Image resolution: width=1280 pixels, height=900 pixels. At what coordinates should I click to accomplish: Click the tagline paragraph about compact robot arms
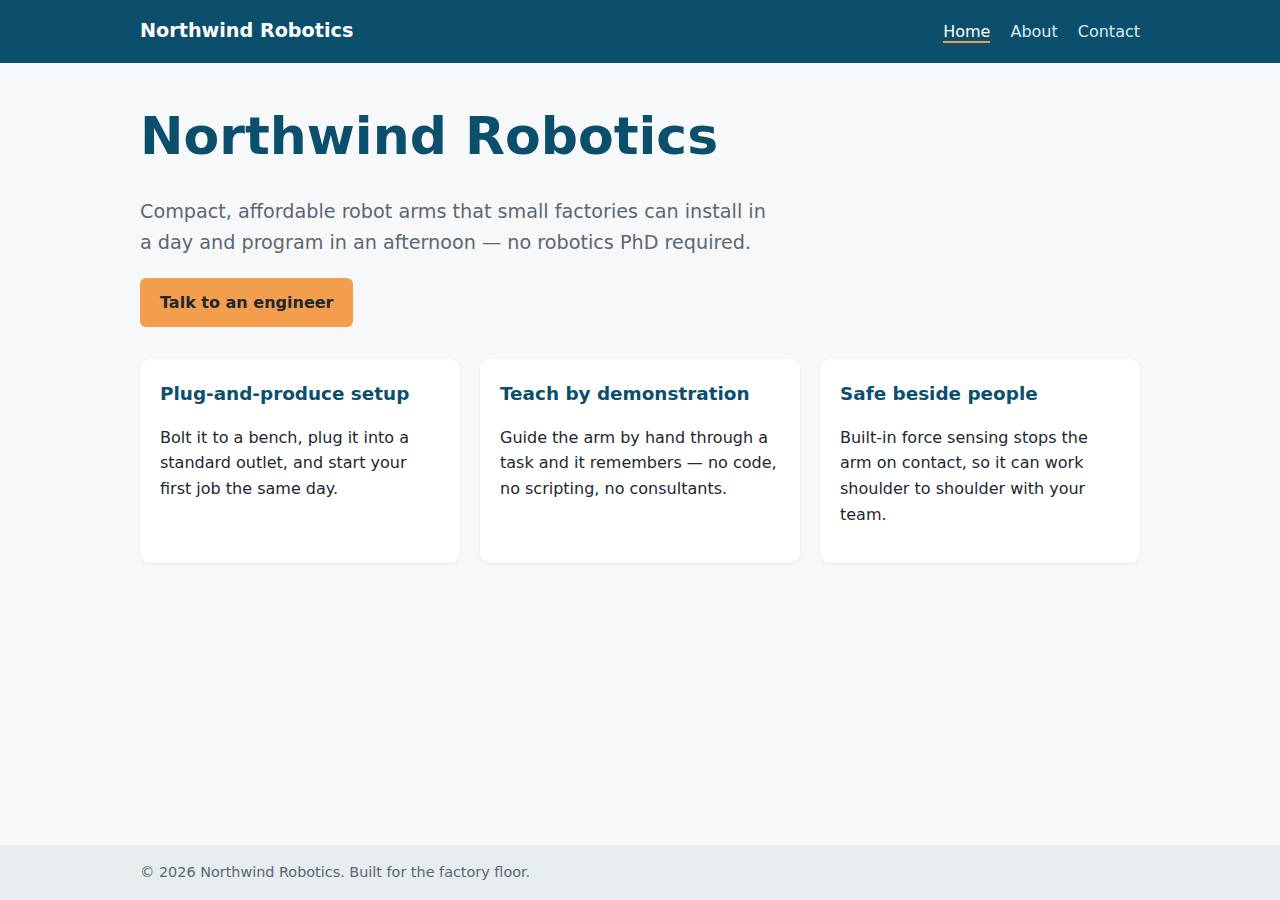point(453,226)
